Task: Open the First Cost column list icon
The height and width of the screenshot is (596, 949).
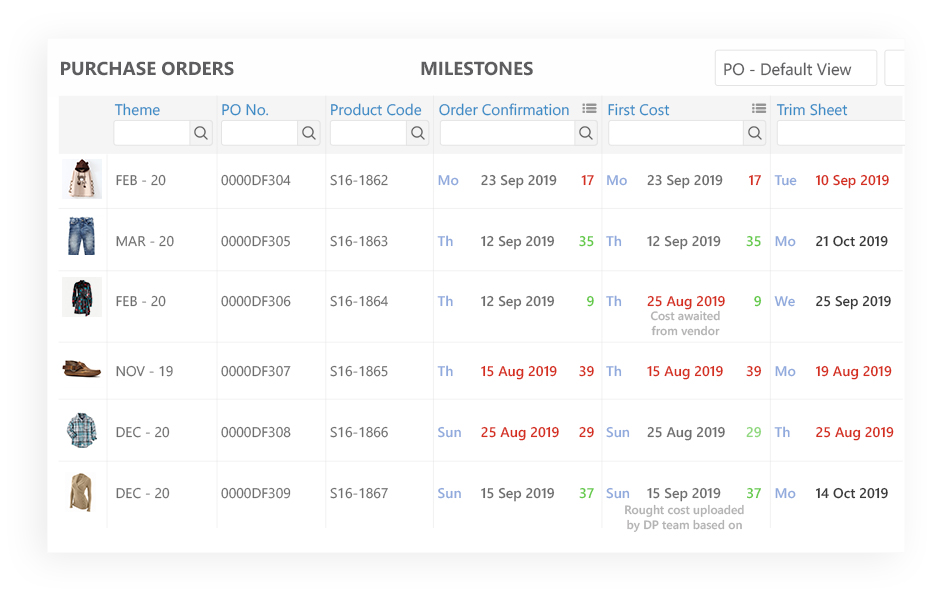Action: tap(758, 108)
